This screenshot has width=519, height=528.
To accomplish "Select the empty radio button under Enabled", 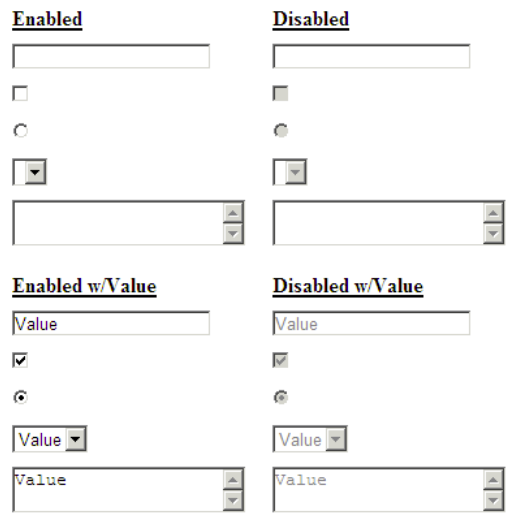I will 21,130.
